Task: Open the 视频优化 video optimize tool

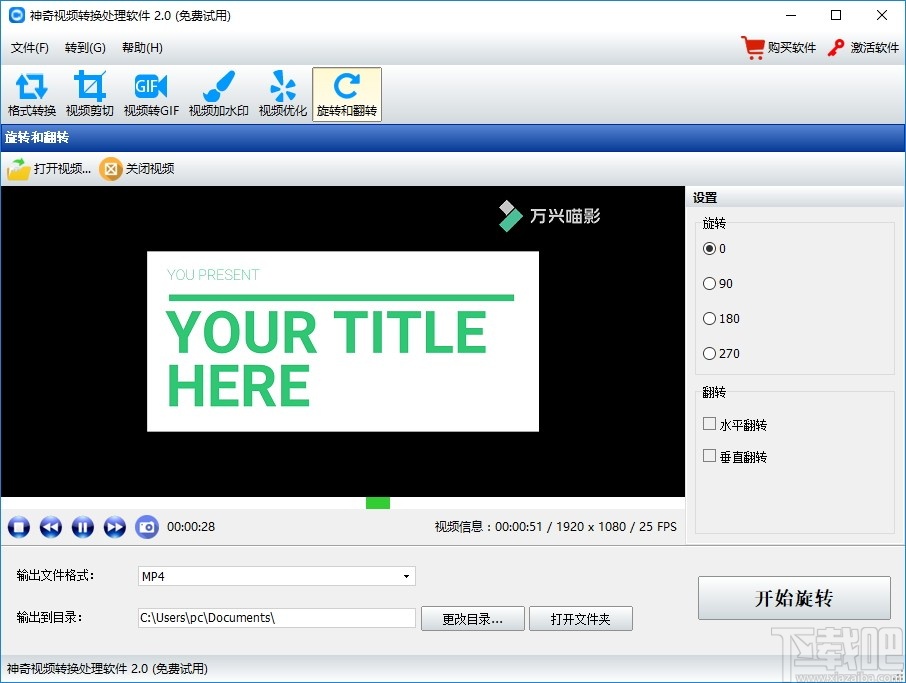Action: pos(283,95)
